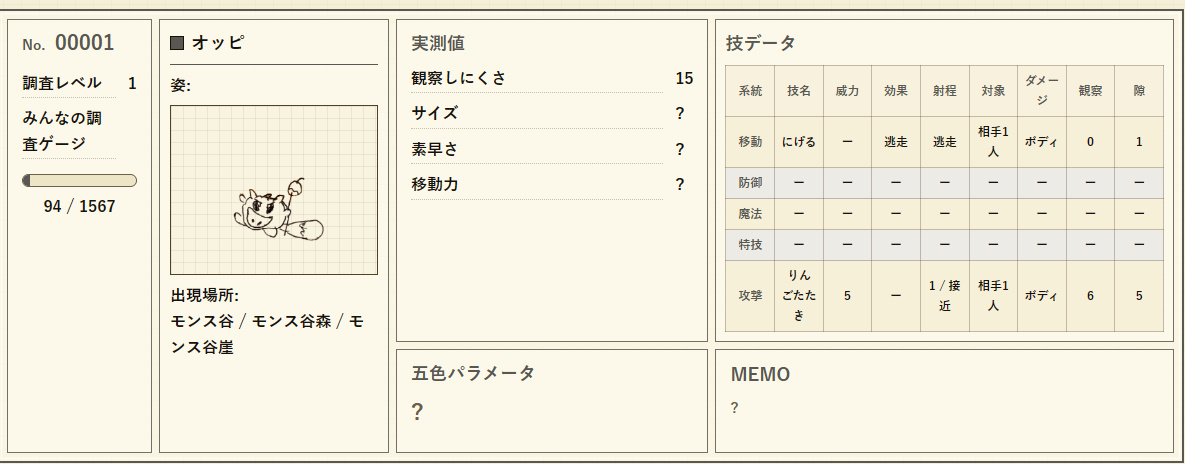Select the オッピ monster sketch image
This screenshot has width=1185, height=464.
click(274, 190)
